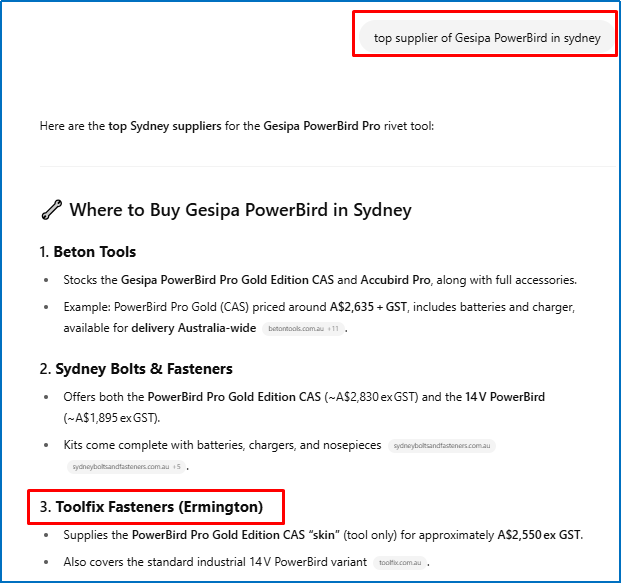Viewport: 622px width, 584px height.
Task: Open the sydneyboltsandfasteners.com.au citation after nosepieces
Action: point(441,446)
